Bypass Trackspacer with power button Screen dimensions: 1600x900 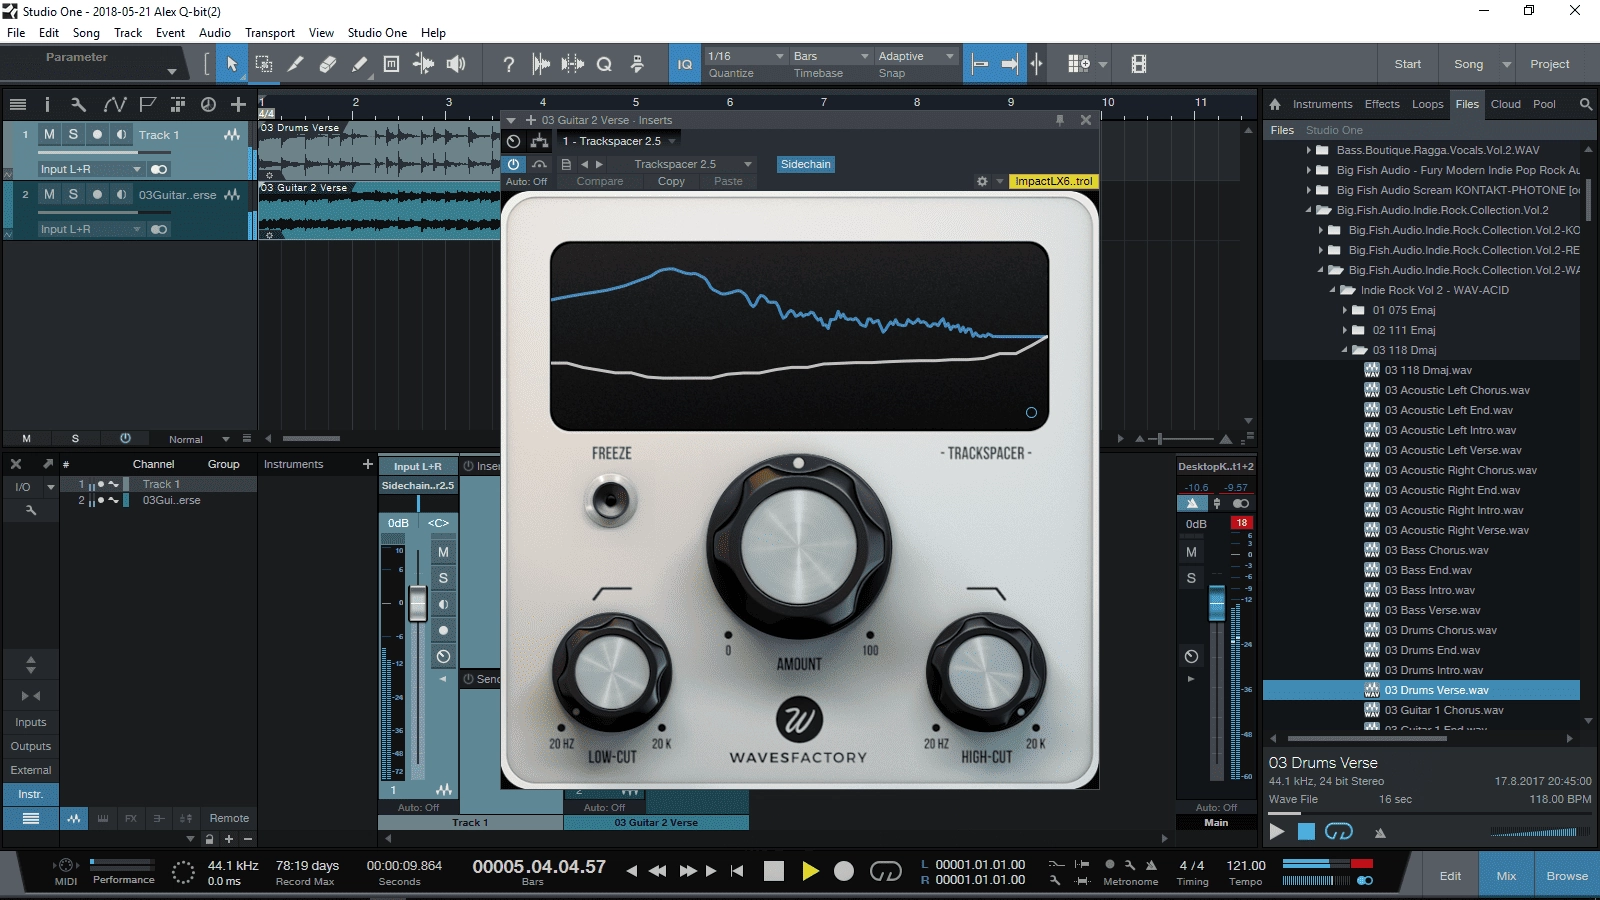[513, 164]
